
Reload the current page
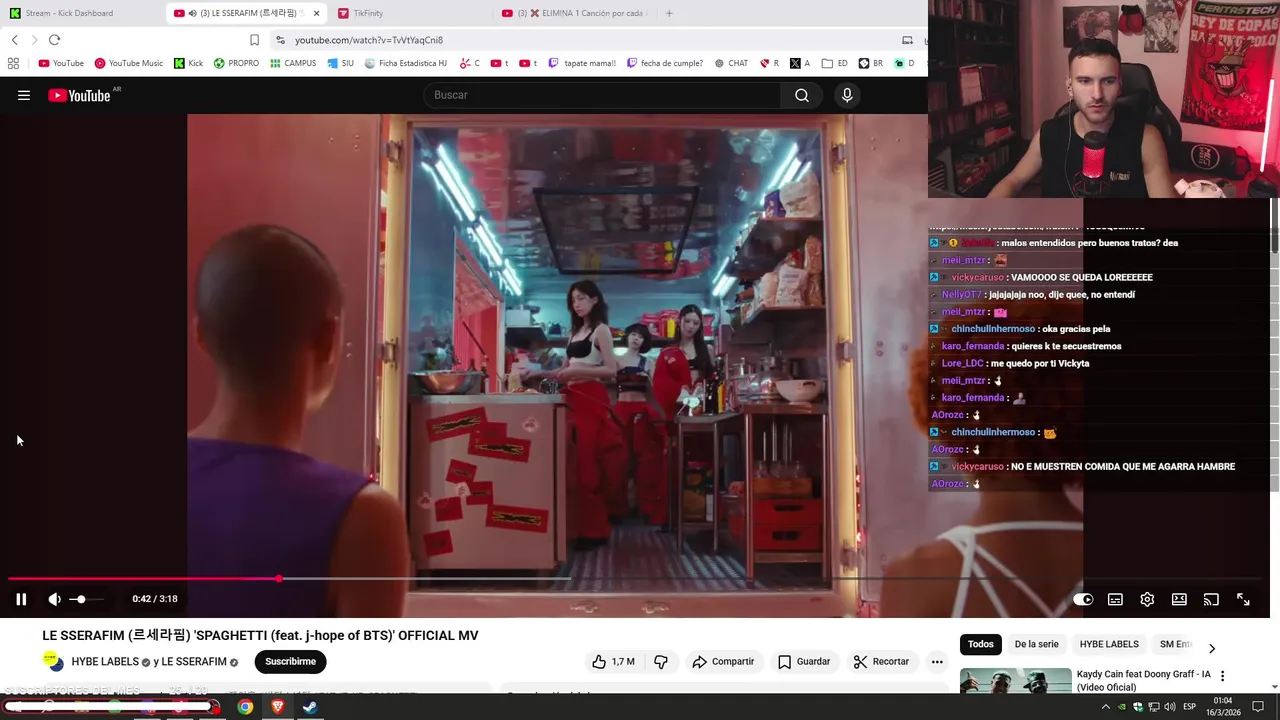point(54,40)
